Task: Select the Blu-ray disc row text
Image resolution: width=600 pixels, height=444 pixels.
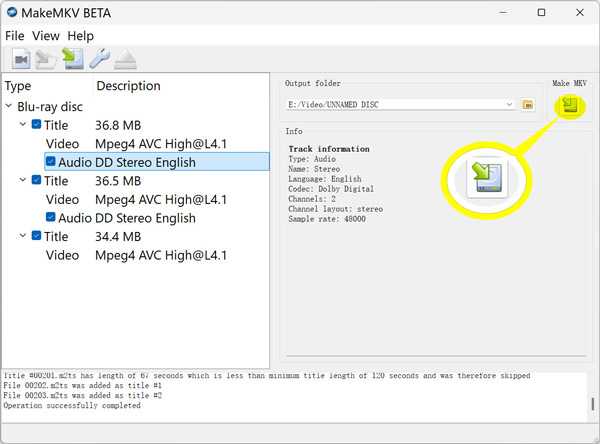Action: (x=50, y=107)
